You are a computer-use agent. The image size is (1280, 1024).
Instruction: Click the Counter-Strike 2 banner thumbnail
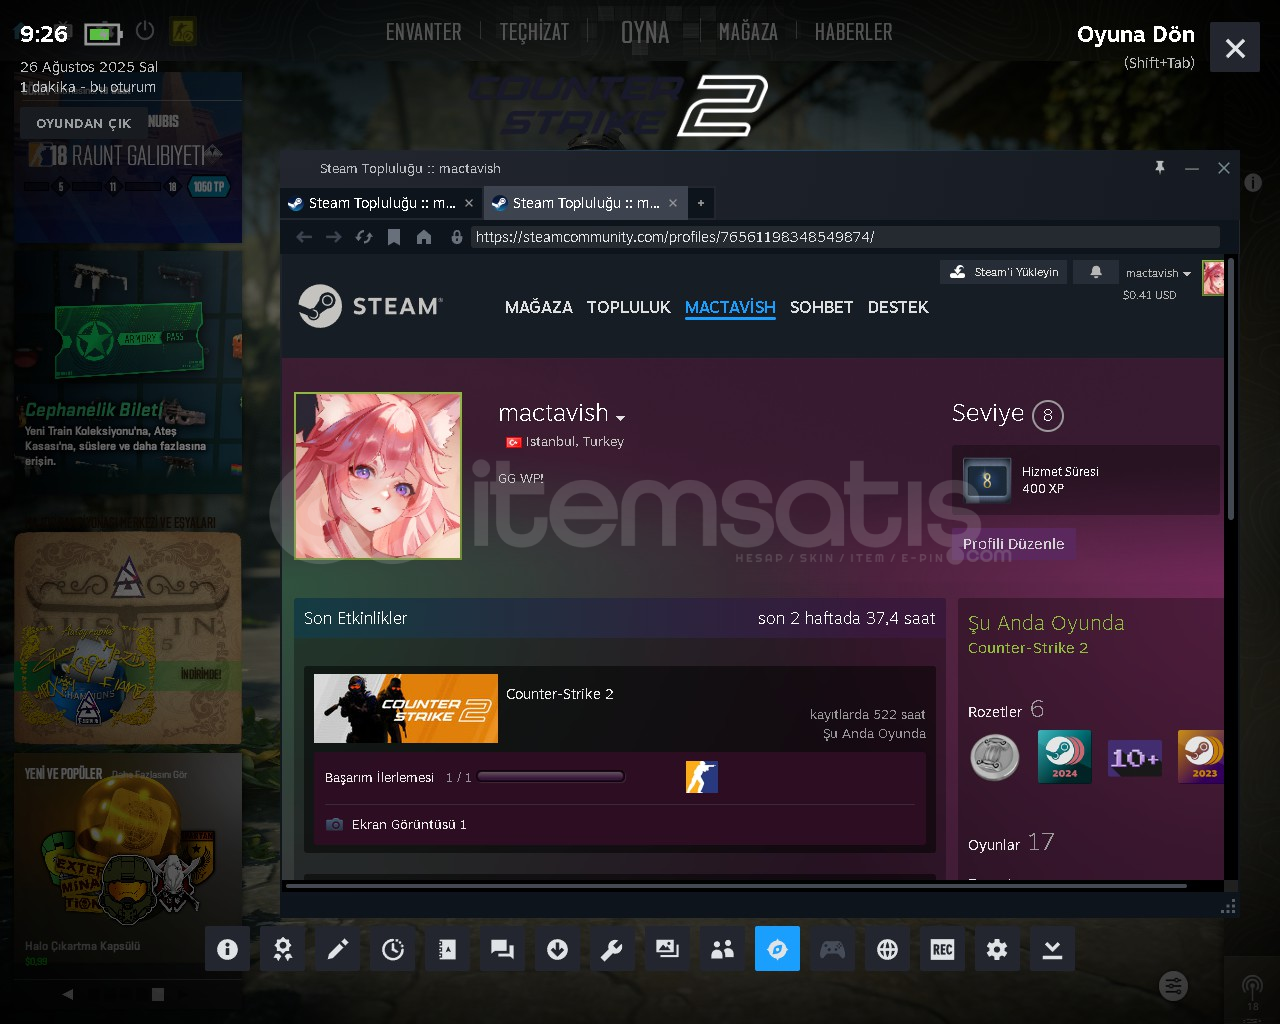(x=406, y=708)
